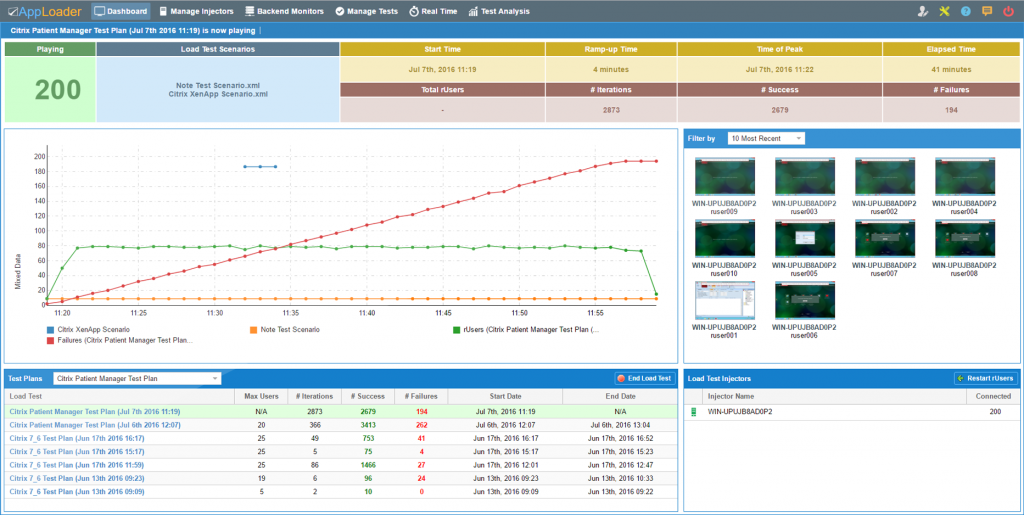Open the Dashboard menu item

(x=121, y=11)
